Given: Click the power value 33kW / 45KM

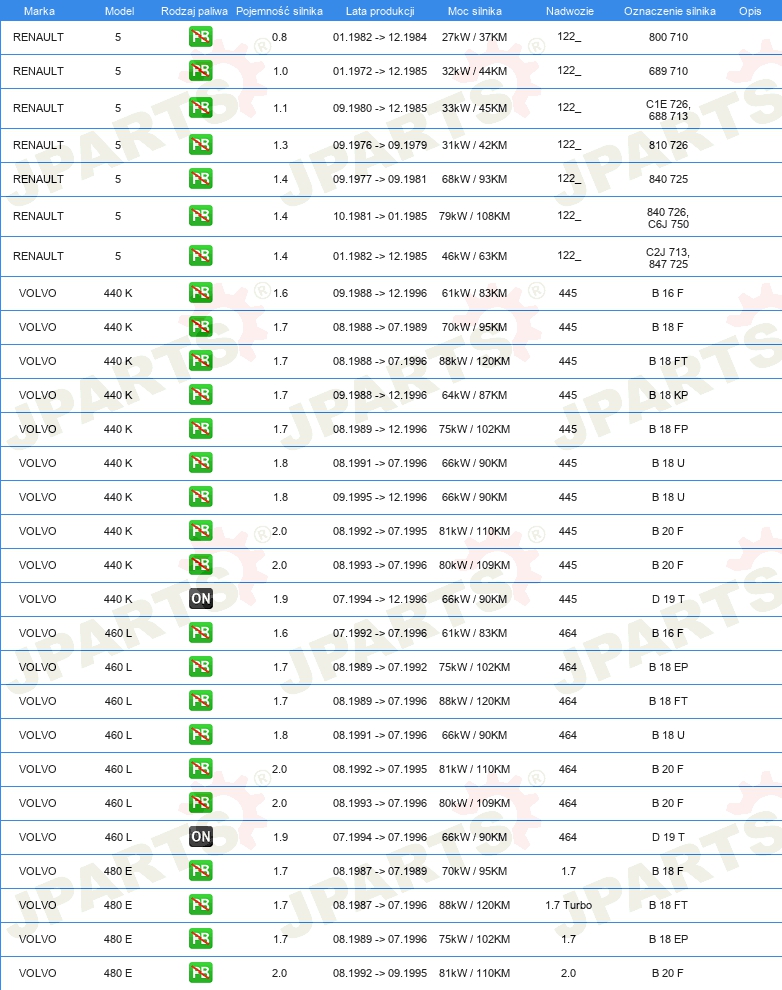Looking at the screenshot, I should click(x=475, y=109).
